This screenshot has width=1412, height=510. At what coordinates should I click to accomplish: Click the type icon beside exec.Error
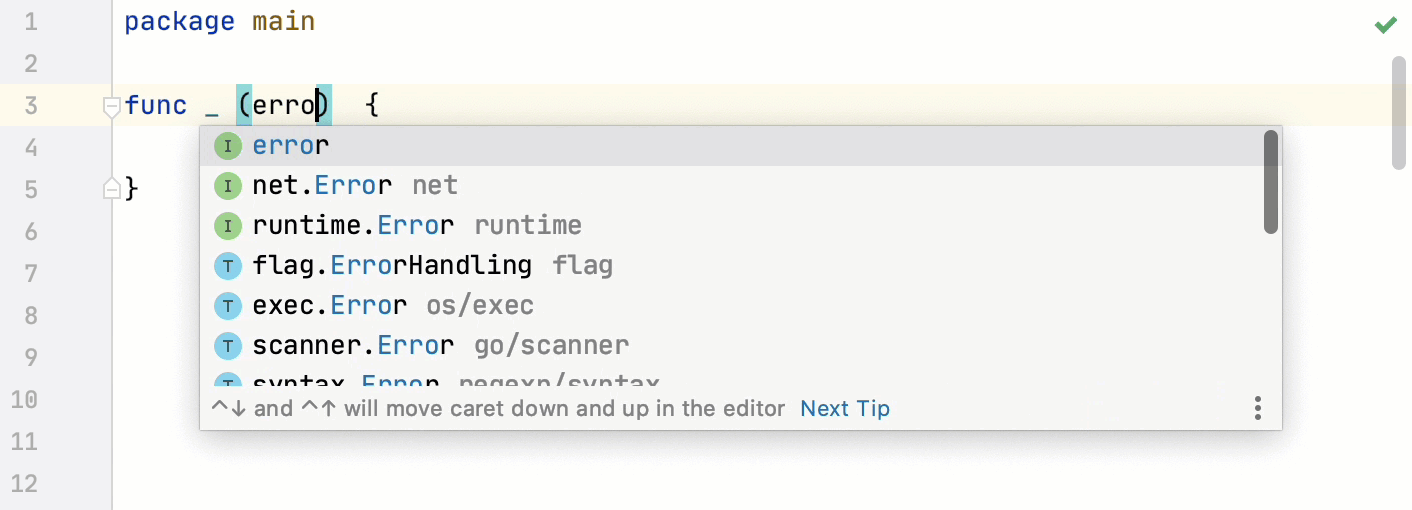[x=228, y=306]
